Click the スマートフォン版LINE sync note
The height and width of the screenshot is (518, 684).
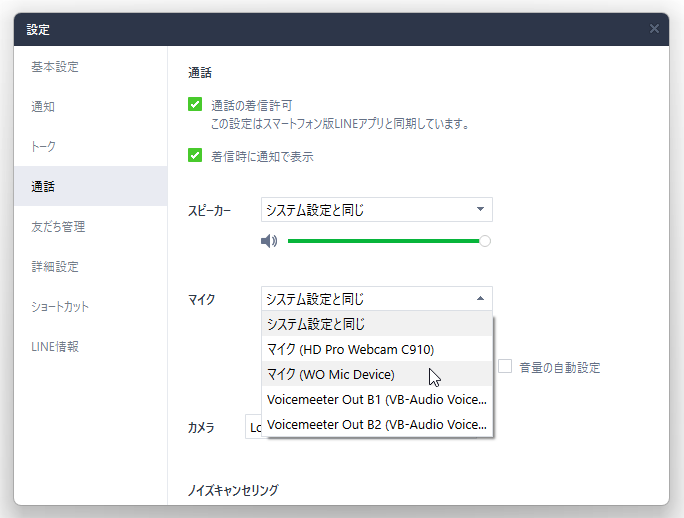click(x=340, y=124)
